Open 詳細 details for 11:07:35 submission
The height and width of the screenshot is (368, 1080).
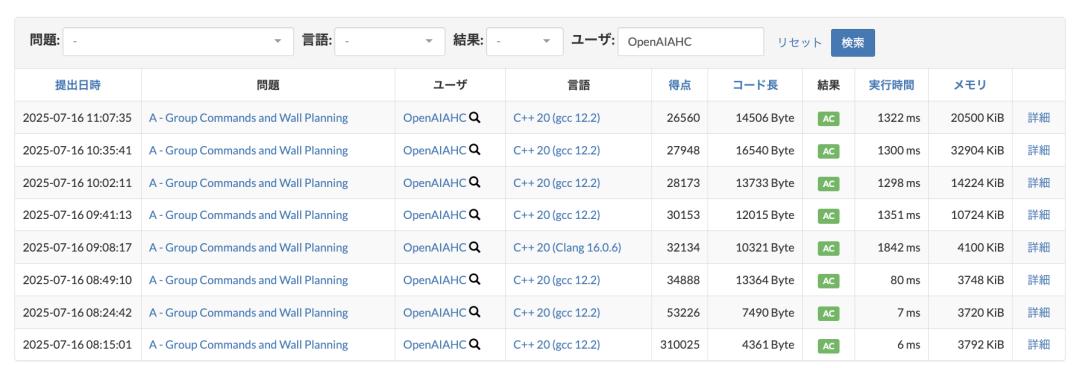(1039, 118)
